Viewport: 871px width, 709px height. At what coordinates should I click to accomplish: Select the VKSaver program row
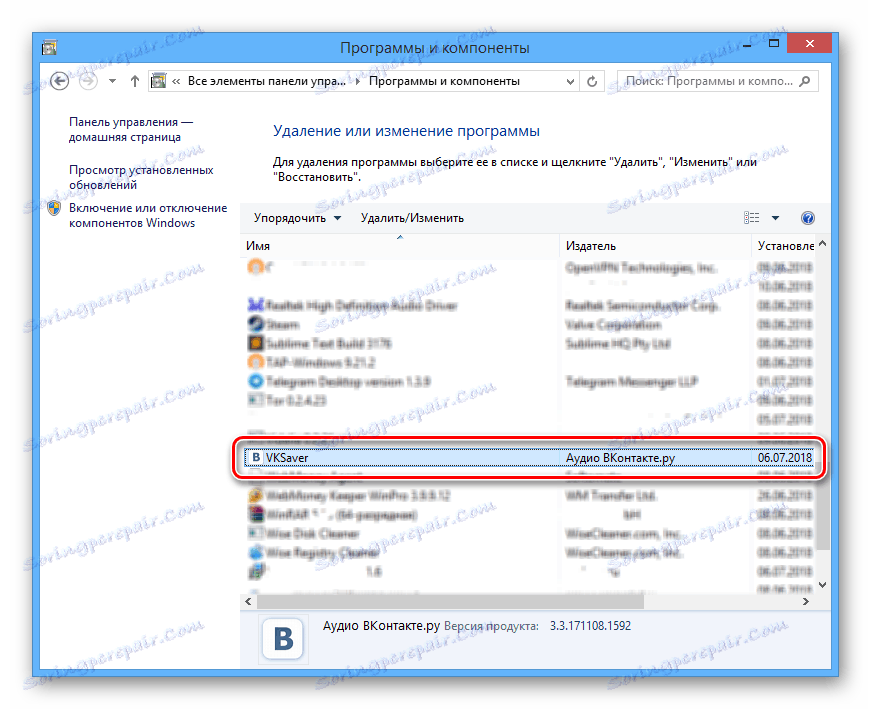(x=529, y=458)
